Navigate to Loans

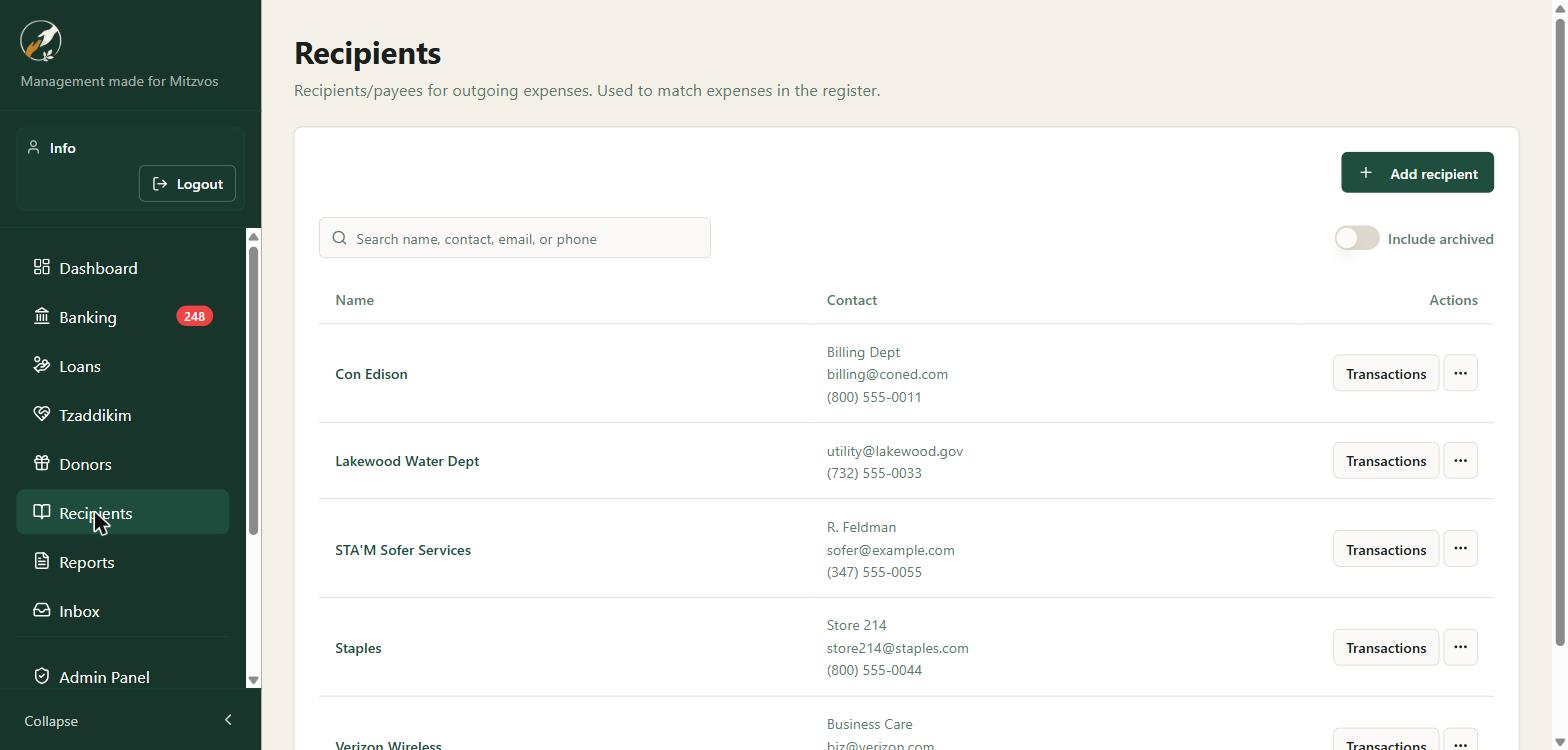[x=123, y=366]
